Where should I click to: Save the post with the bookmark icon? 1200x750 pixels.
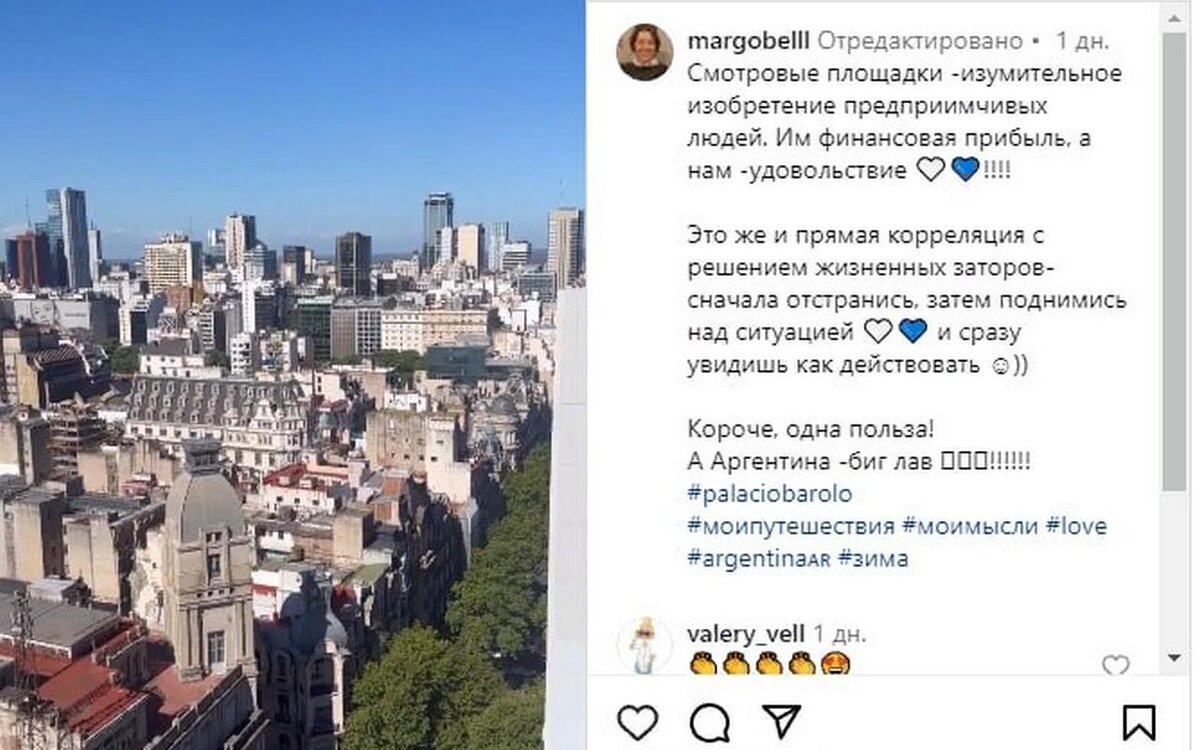pyautogui.click(x=1138, y=722)
